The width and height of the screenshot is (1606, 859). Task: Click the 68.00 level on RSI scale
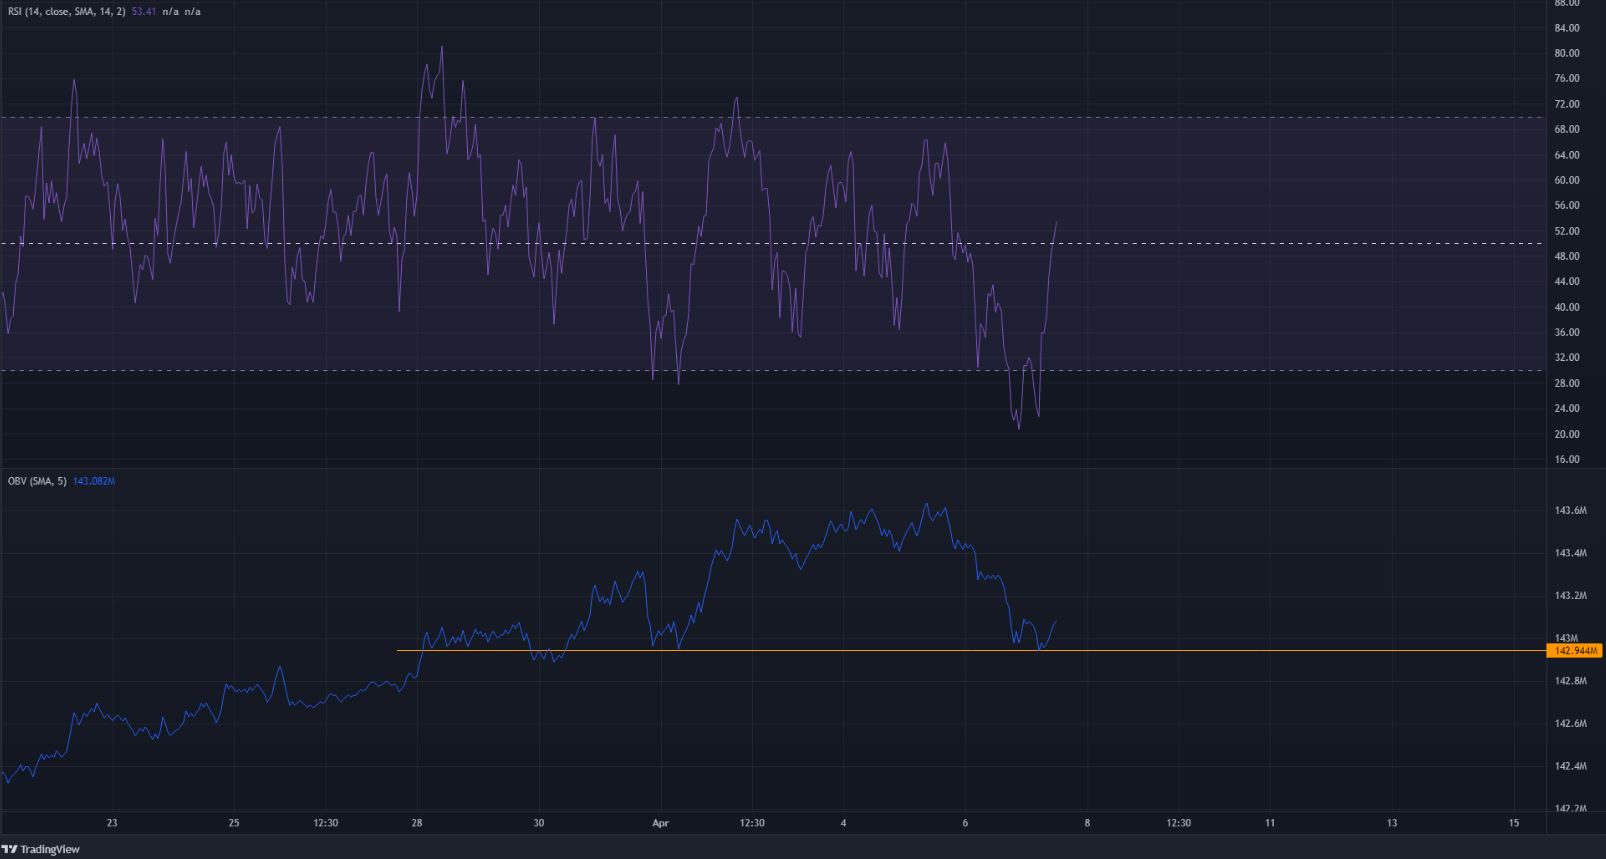[1567, 129]
